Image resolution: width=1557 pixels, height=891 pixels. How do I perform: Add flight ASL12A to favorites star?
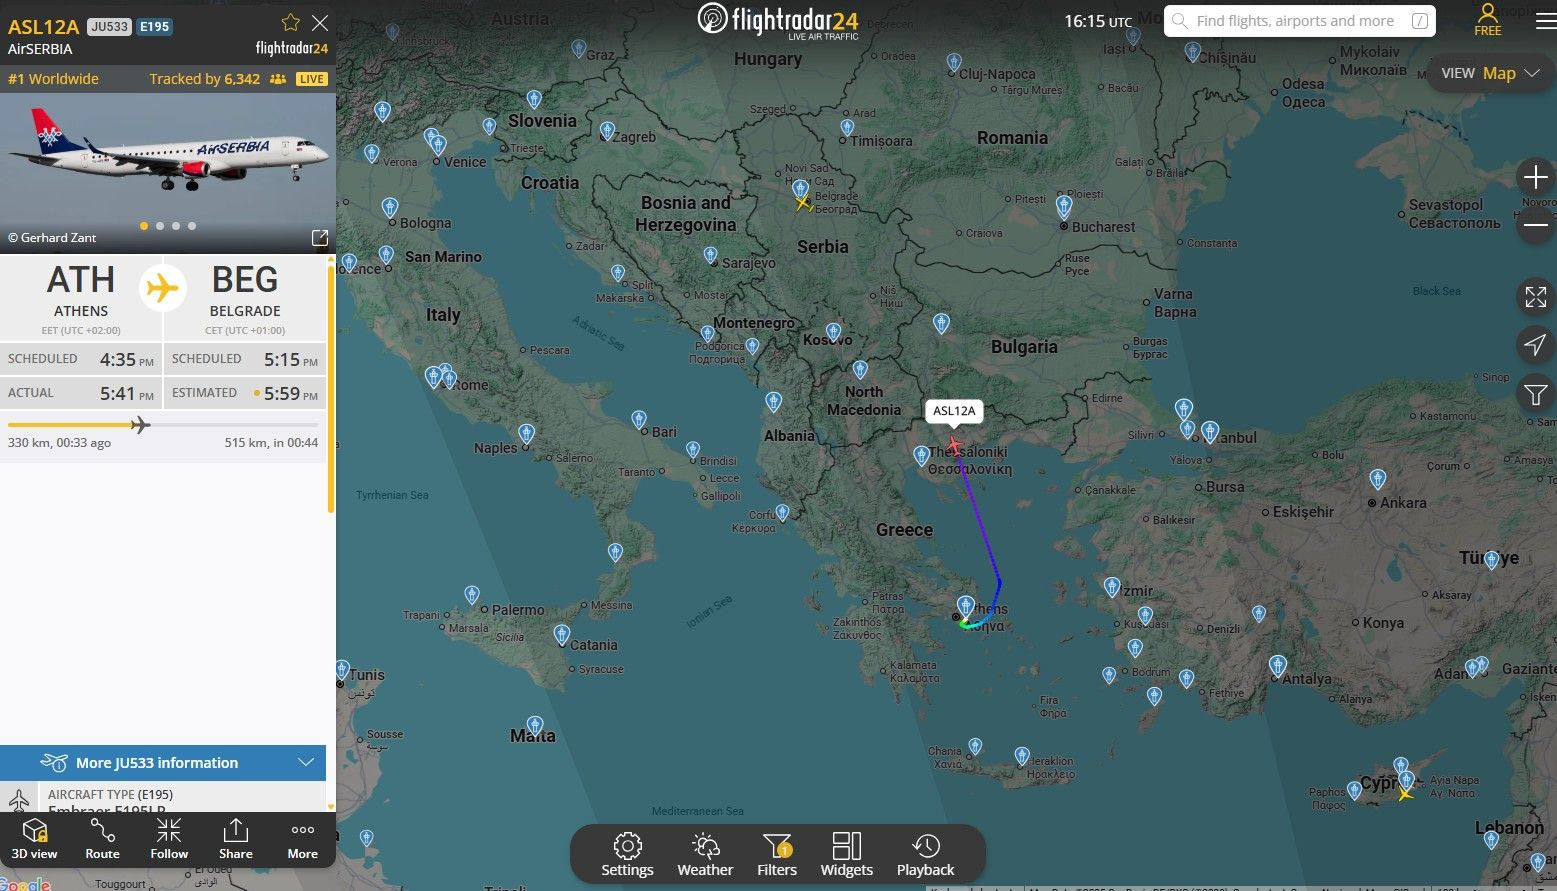[x=291, y=23]
